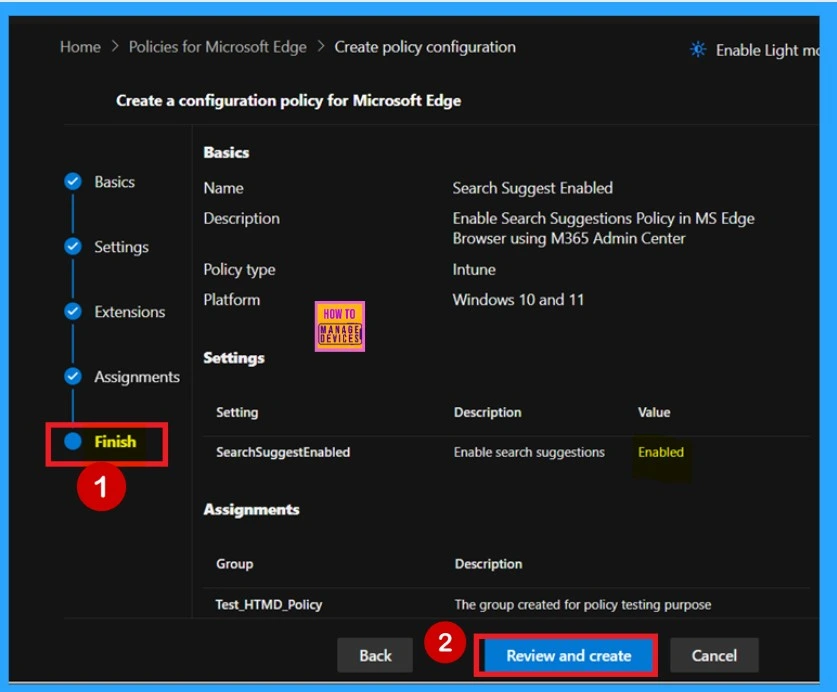837x692 pixels.
Task: Click the page title heading
Action: pyautogui.click(x=288, y=100)
